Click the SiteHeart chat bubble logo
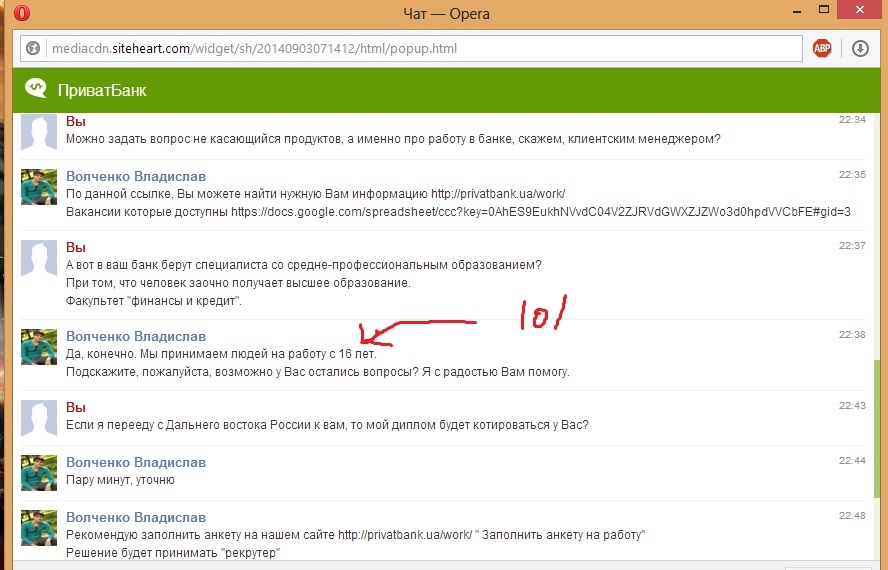The image size is (888, 570). coord(36,88)
